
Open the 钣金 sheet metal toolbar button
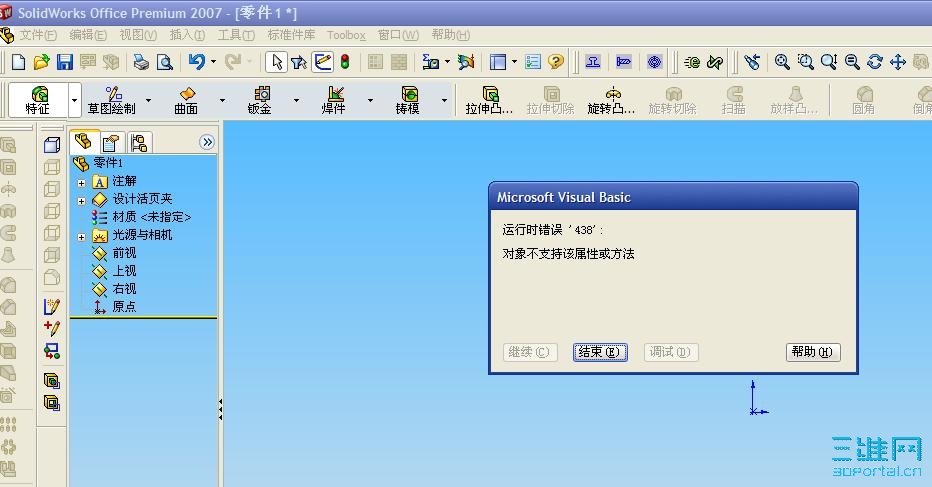point(260,100)
